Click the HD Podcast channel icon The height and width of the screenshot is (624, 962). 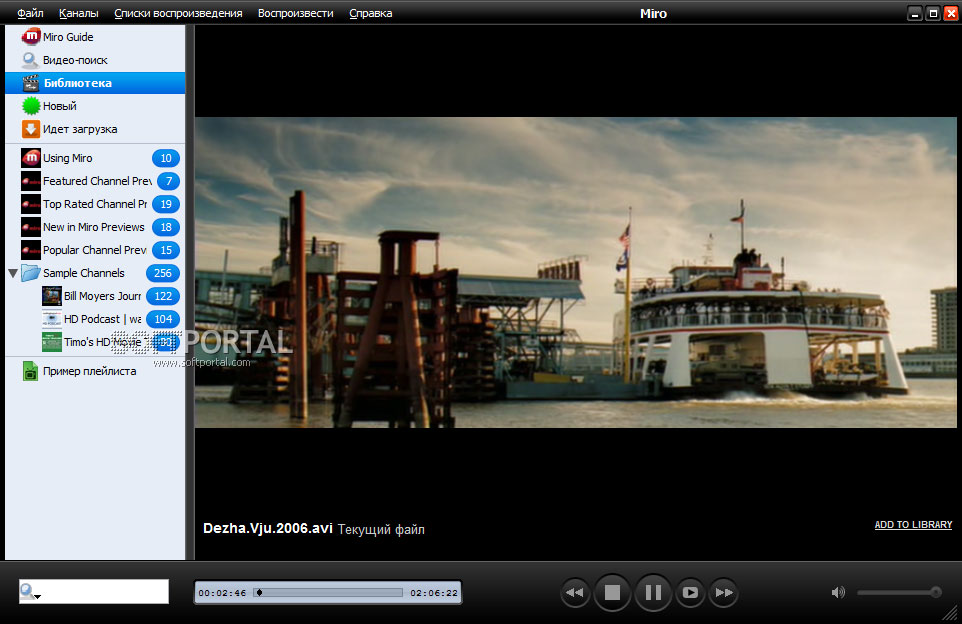52,319
